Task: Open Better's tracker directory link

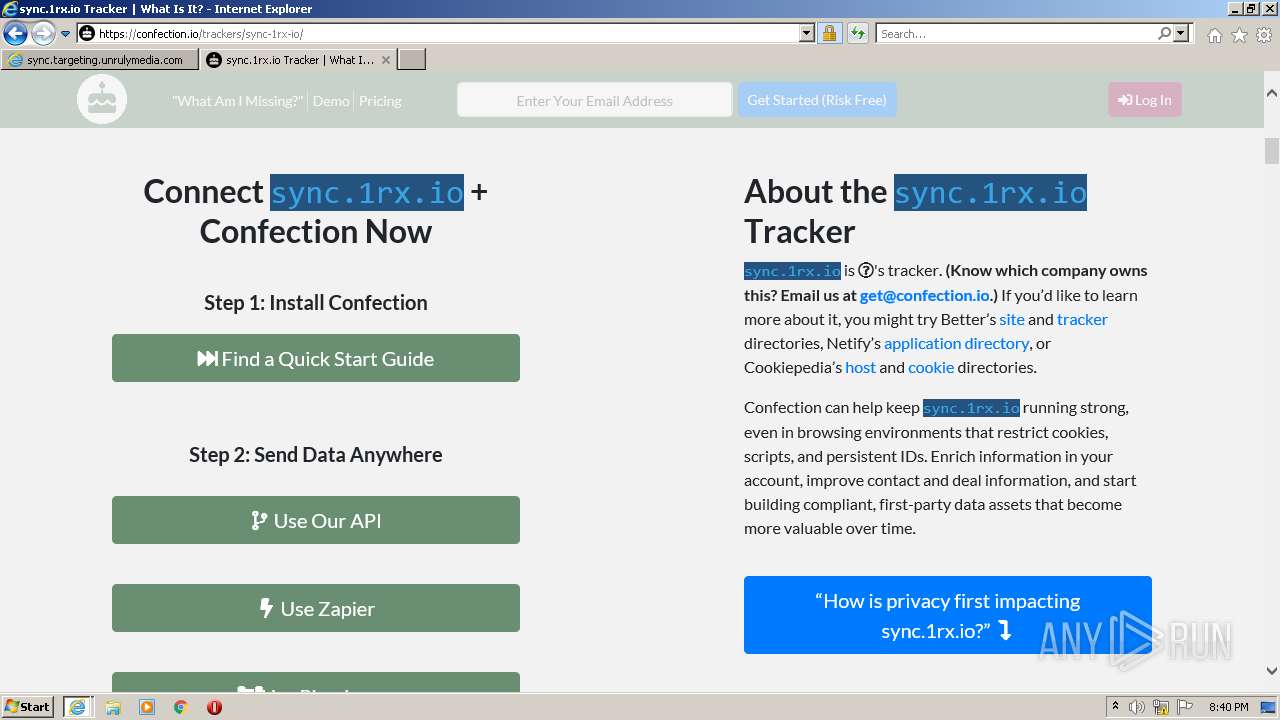Action: 1082,319
